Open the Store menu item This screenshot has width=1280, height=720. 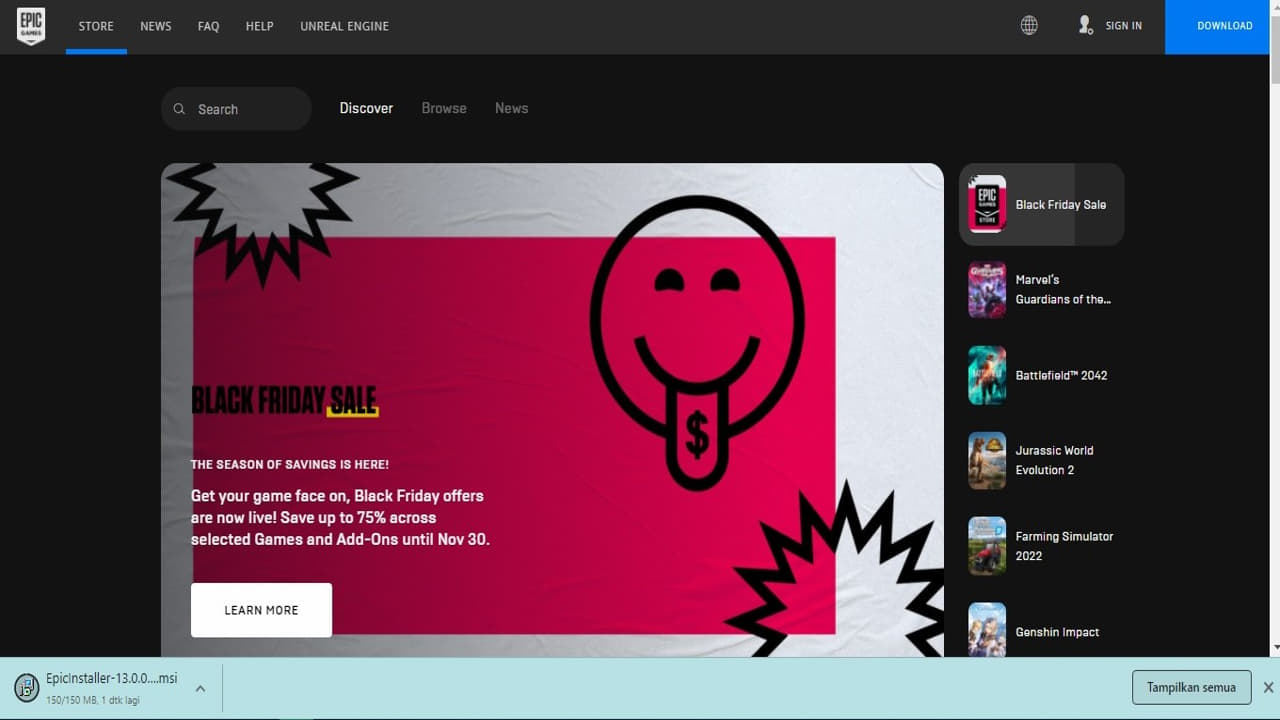pyautogui.click(x=96, y=26)
